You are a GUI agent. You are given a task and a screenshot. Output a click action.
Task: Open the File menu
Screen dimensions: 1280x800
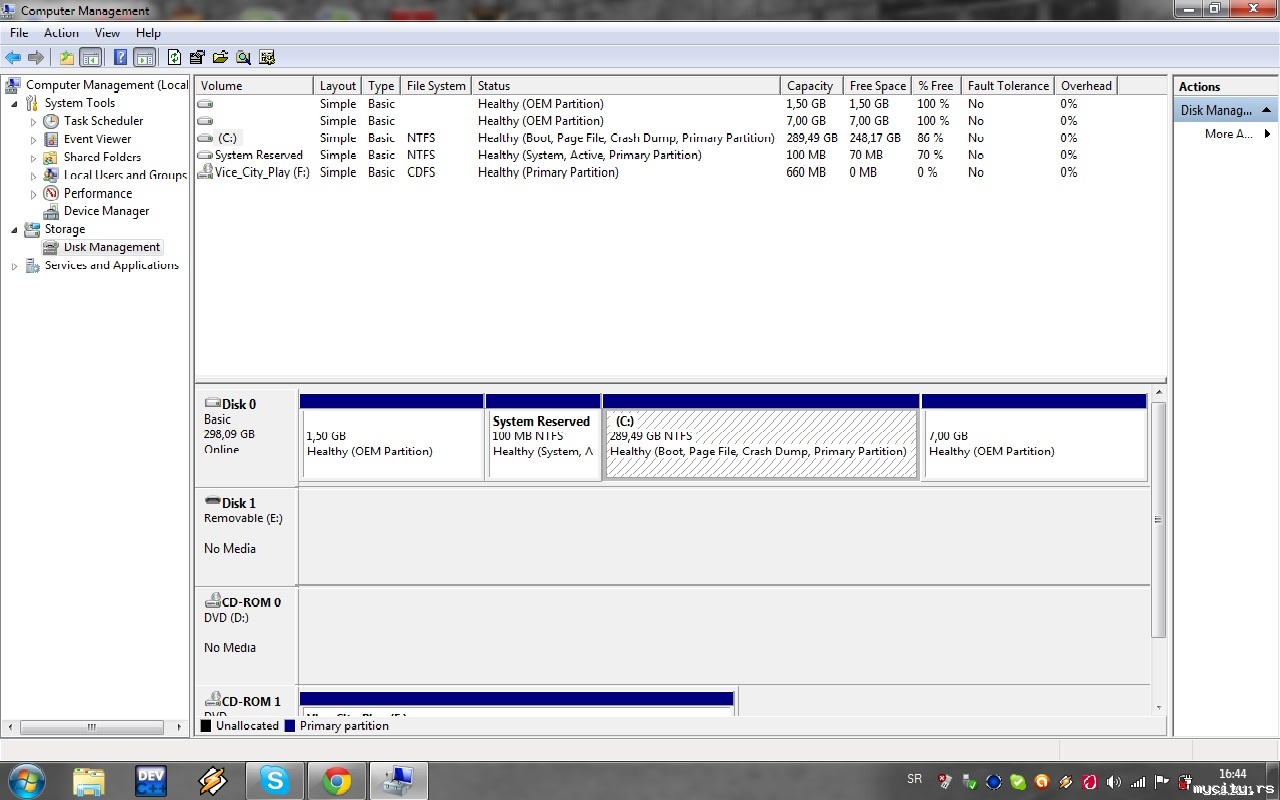(x=19, y=33)
